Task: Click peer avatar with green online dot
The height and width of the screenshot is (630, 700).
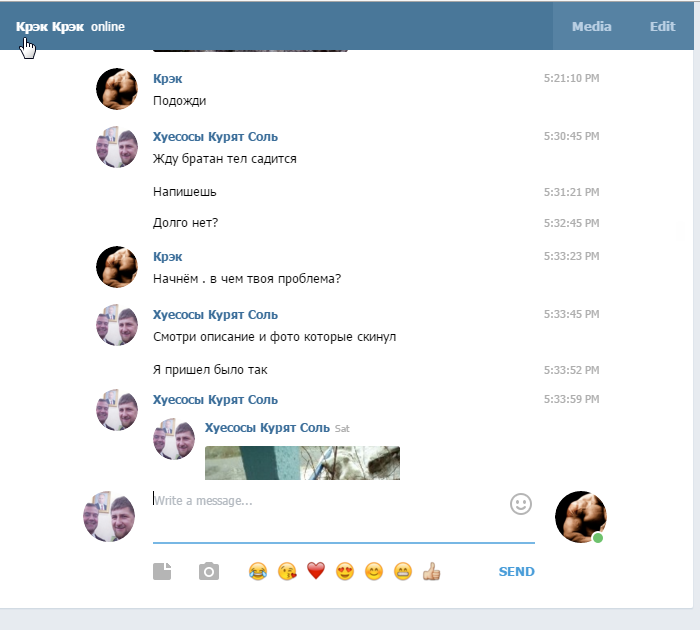Action: tap(581, 517)
